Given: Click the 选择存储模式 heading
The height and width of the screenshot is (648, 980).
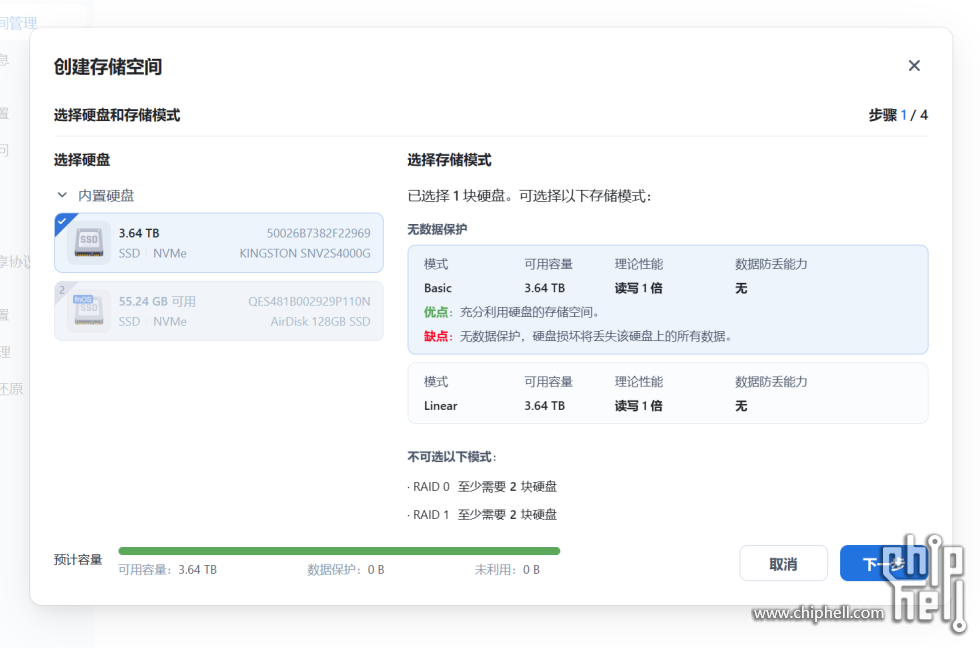Looking at the screenshot, I should pyautogui.click(x=449, y=160).
